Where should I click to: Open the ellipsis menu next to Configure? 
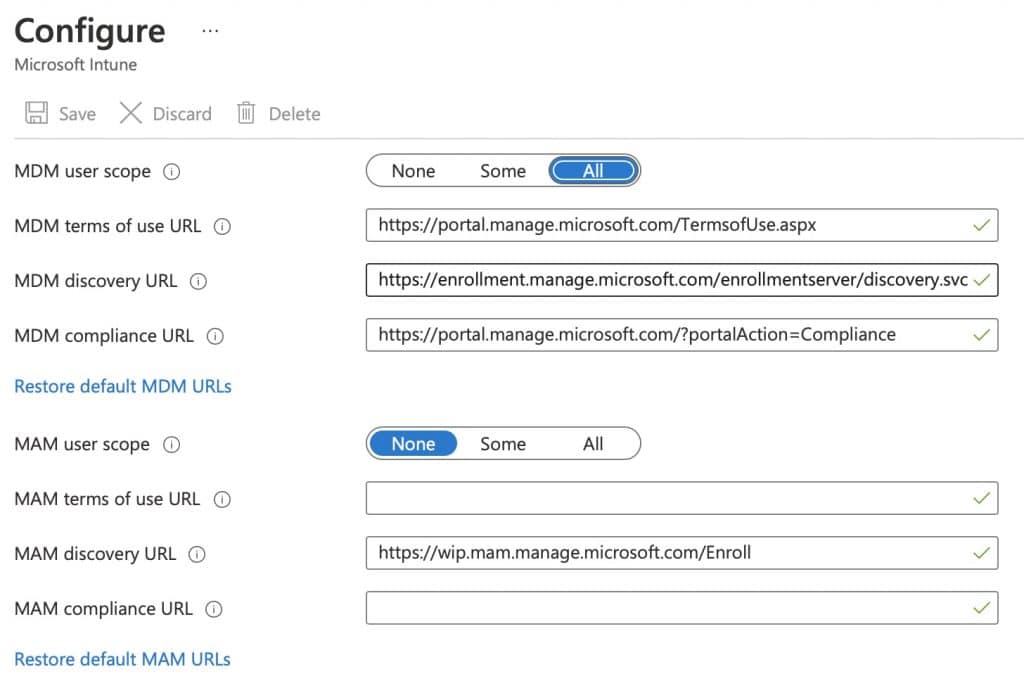pyautogui.click(x=210, y=31)
